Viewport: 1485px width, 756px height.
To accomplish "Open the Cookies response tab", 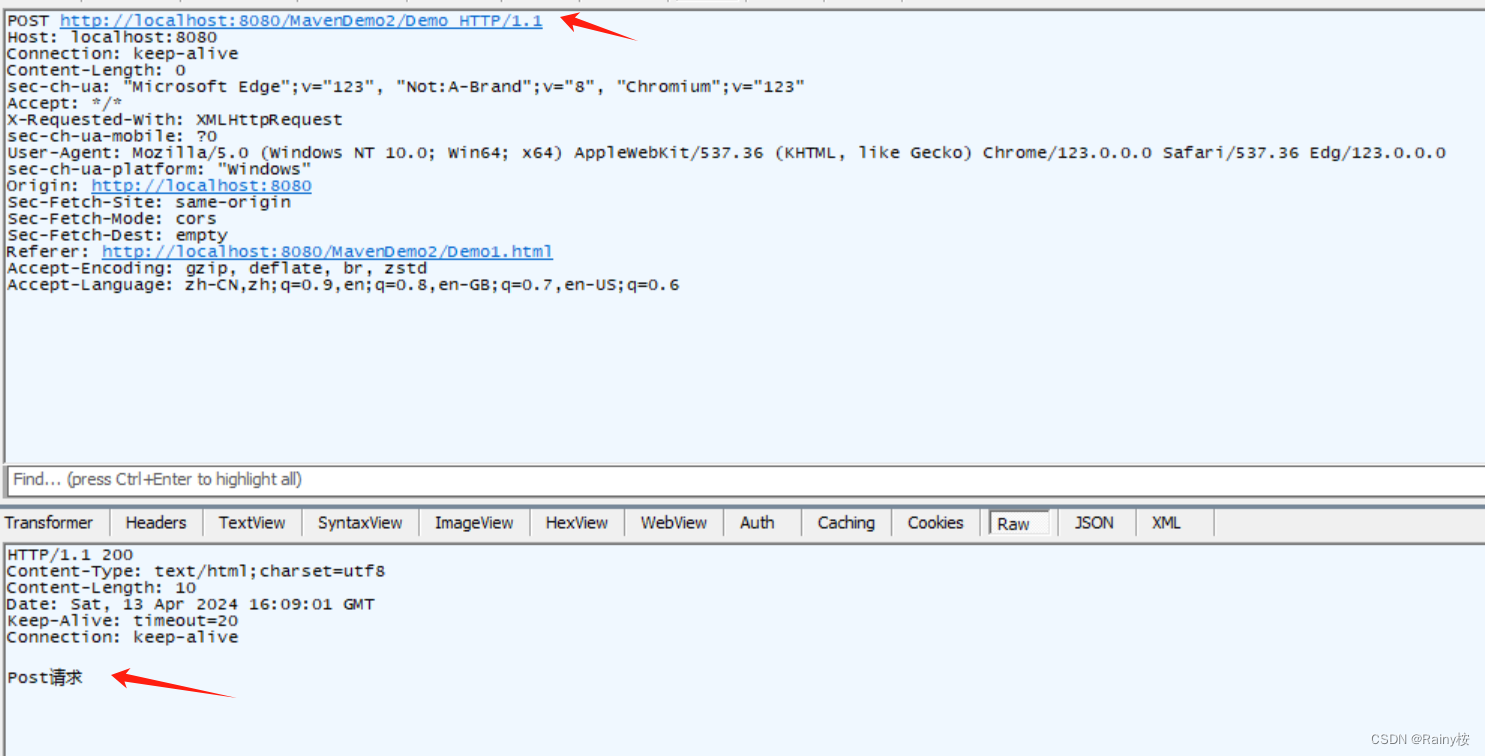I will coord(936,522).
